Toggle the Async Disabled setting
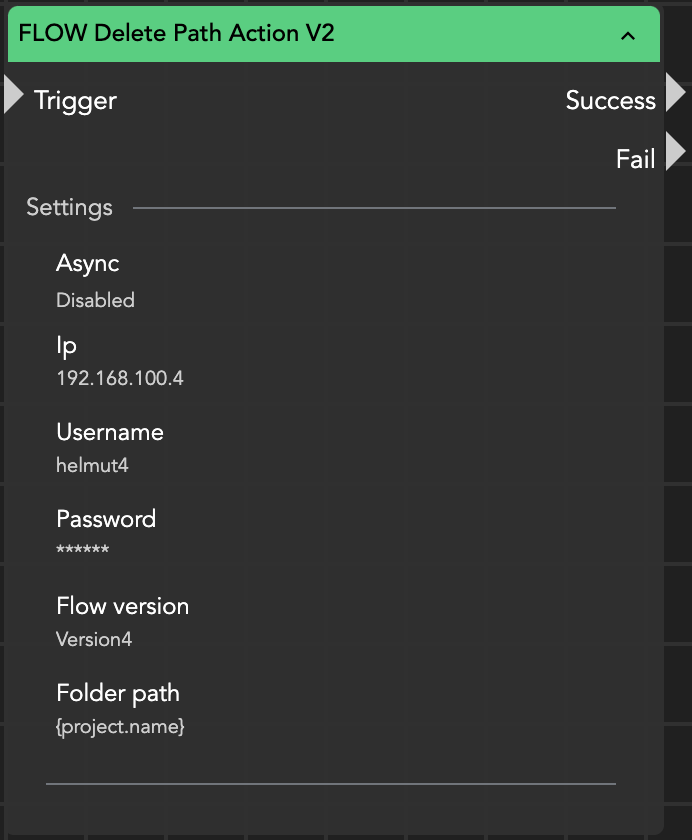The width and height of the screenshot is (692, 840). tap(95, 300)
